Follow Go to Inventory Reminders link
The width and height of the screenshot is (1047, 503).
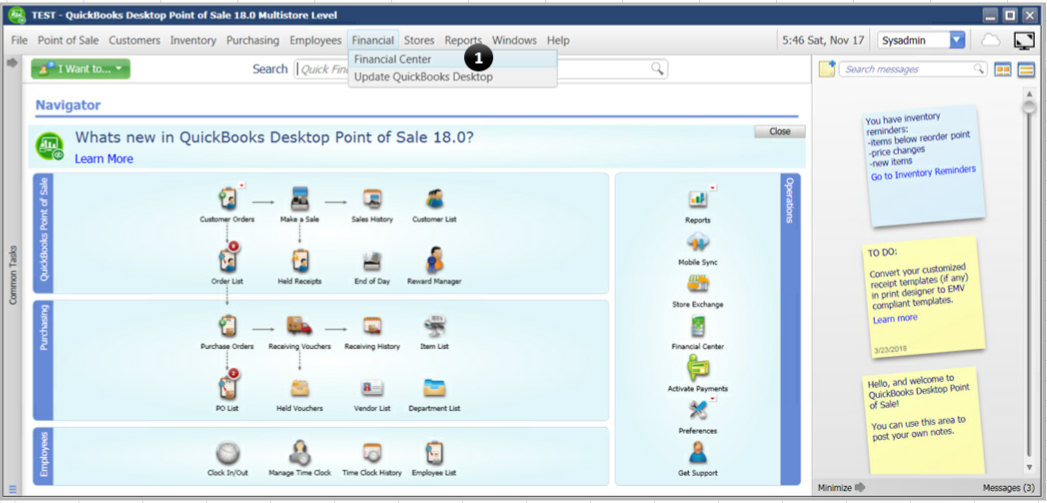(923, 173)
